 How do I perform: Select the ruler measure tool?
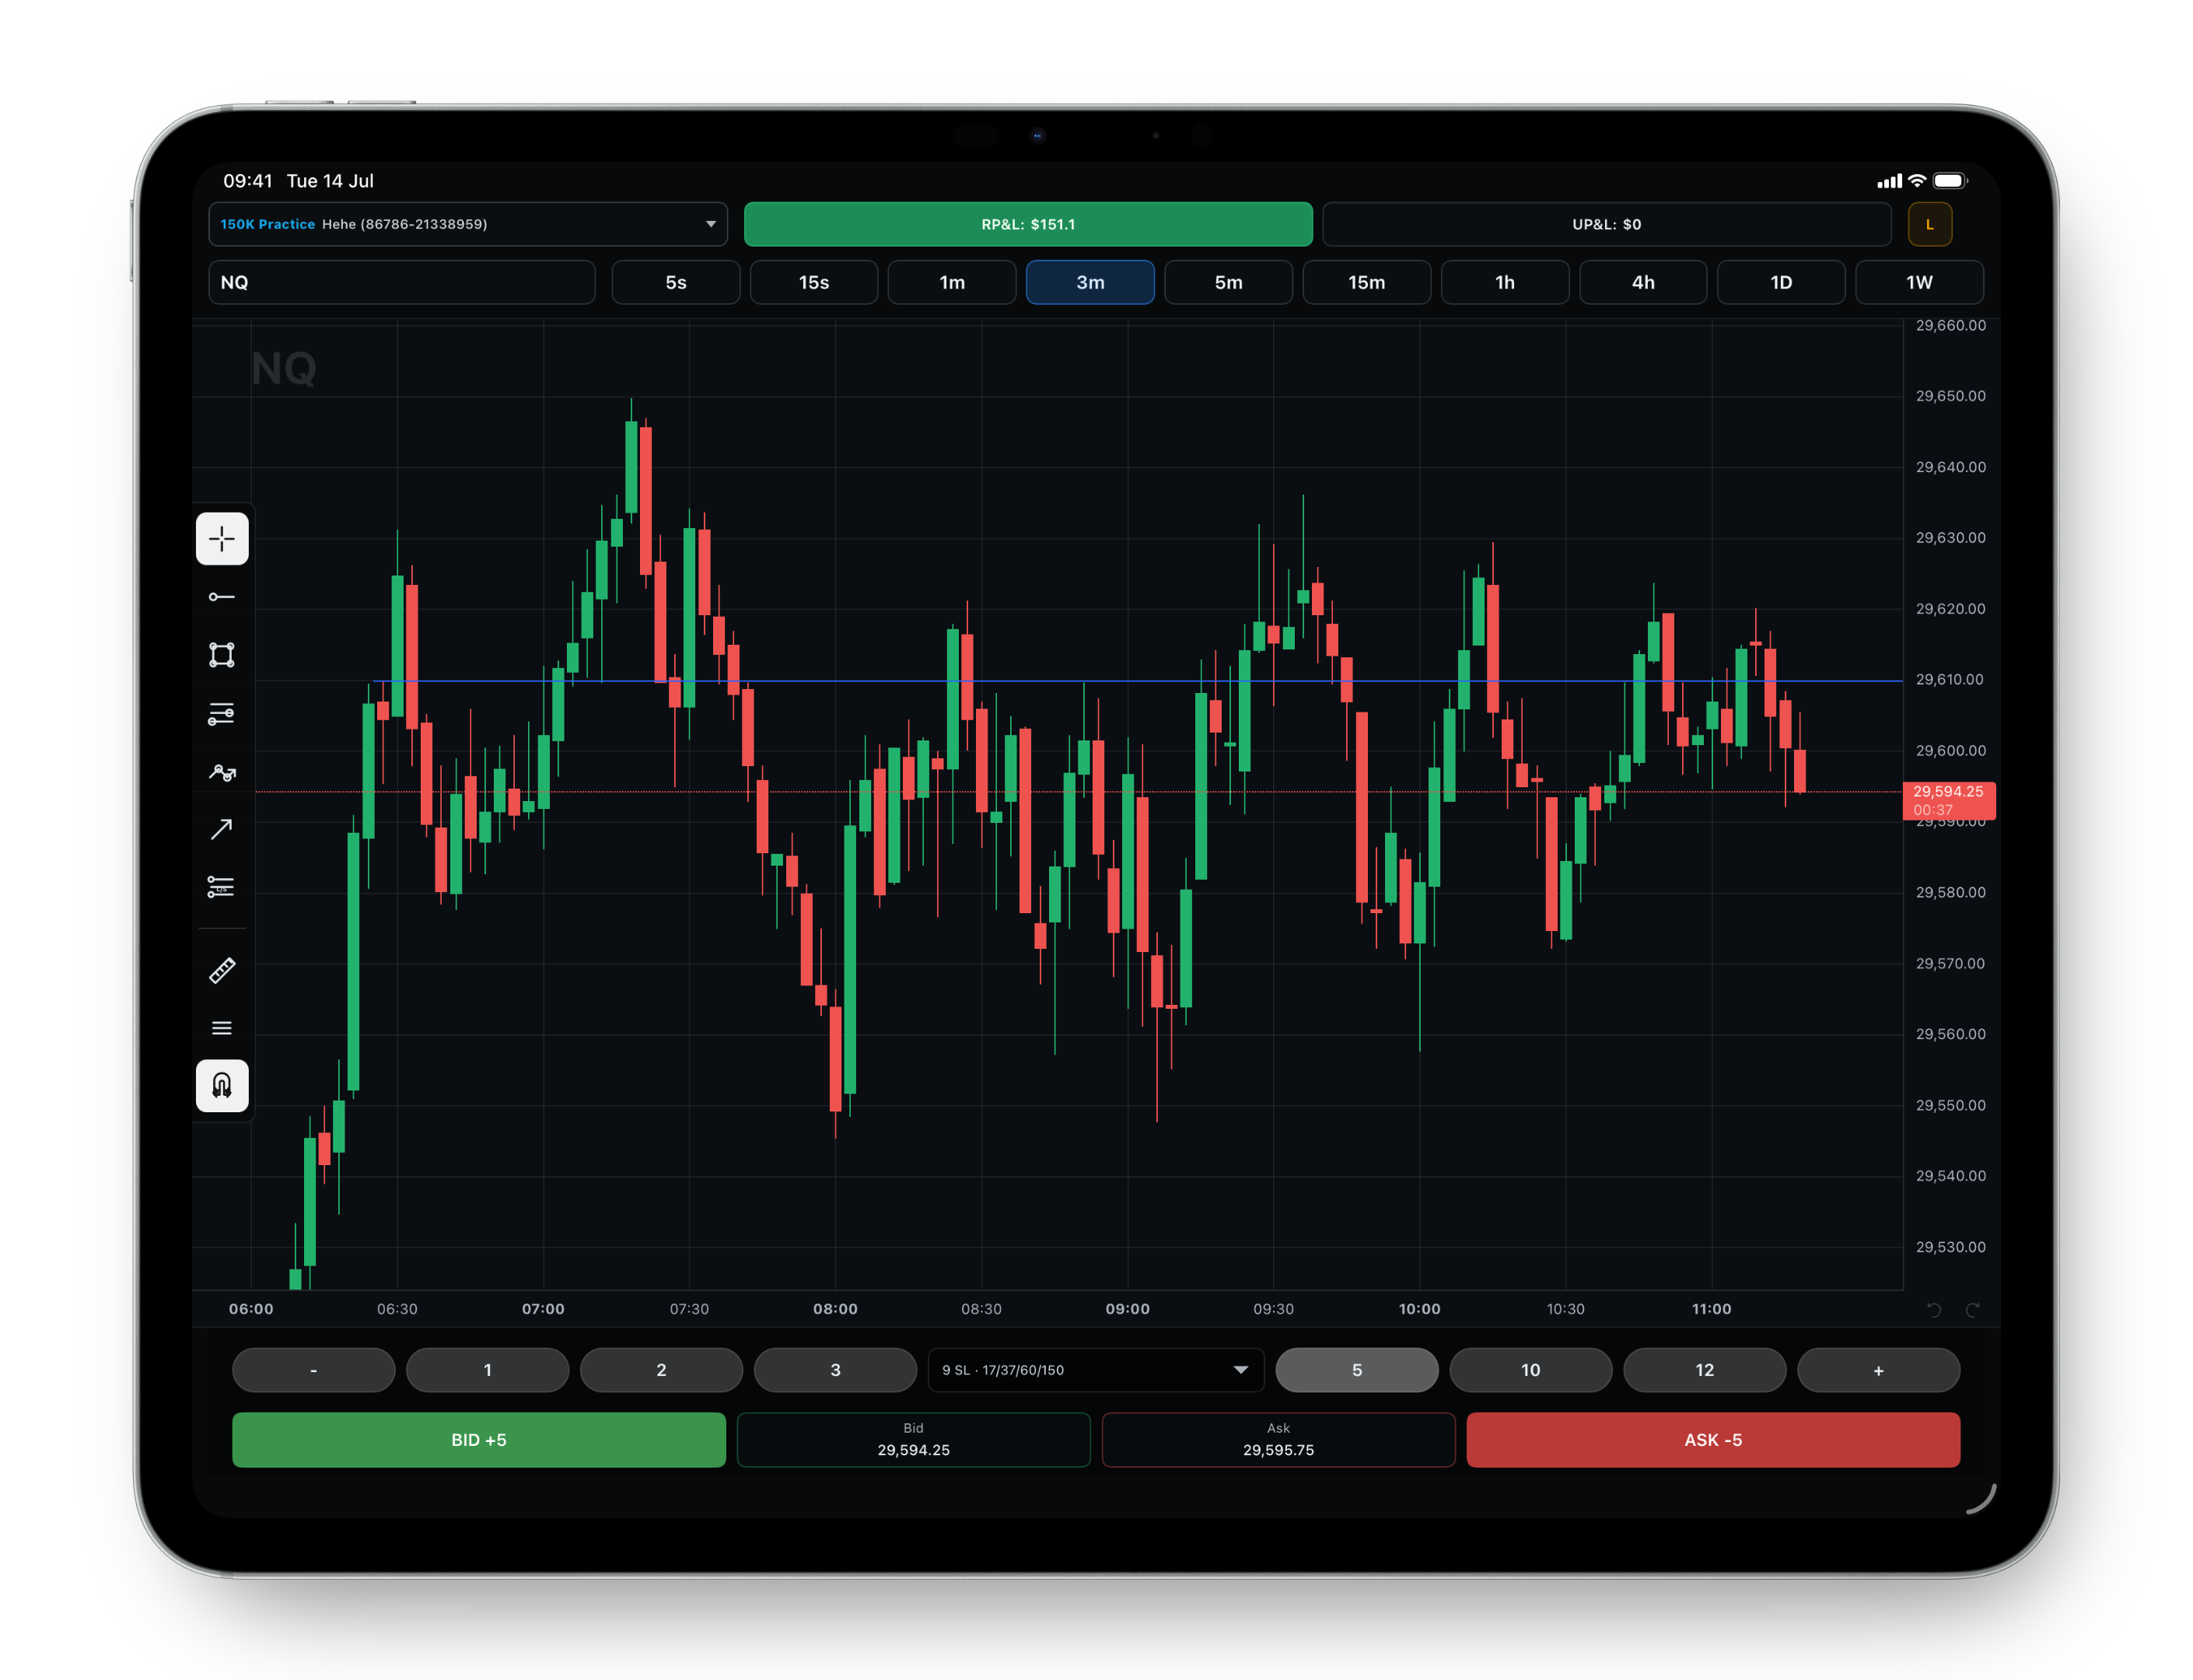pyautogui.click(x=222, y=970)
